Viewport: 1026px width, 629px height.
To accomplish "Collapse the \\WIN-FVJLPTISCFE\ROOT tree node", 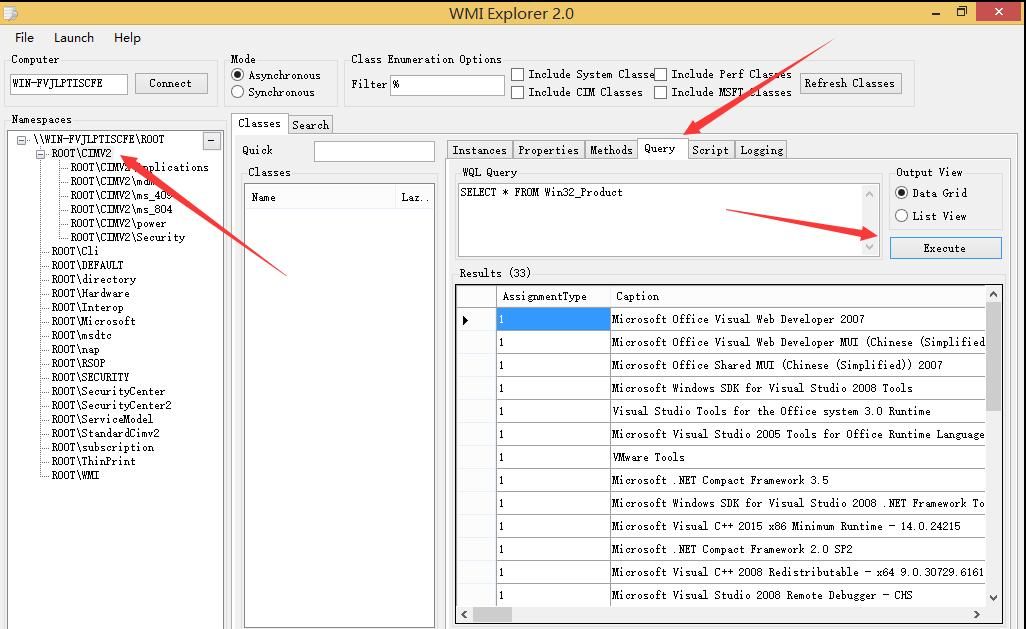I will click(22, 139).
